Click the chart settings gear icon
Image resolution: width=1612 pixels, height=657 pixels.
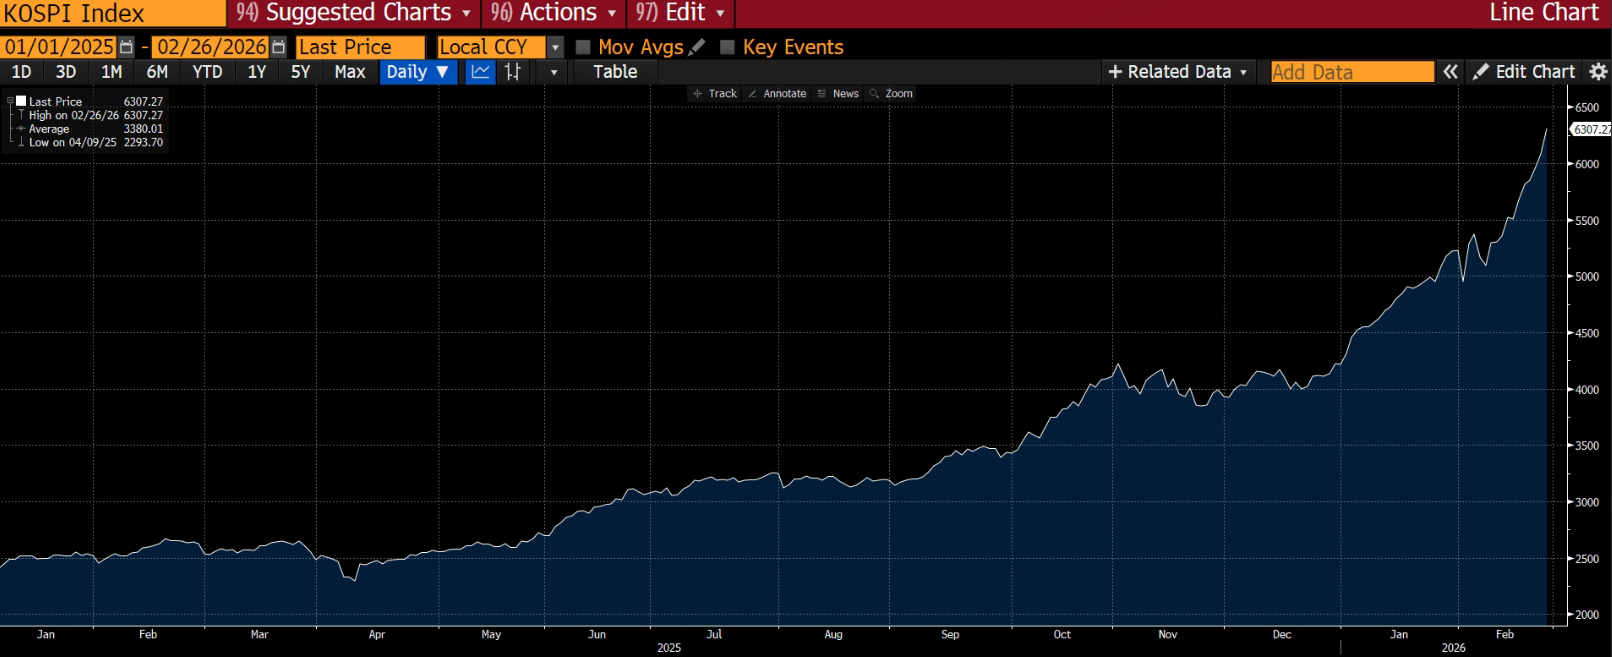coord(1598,72)
